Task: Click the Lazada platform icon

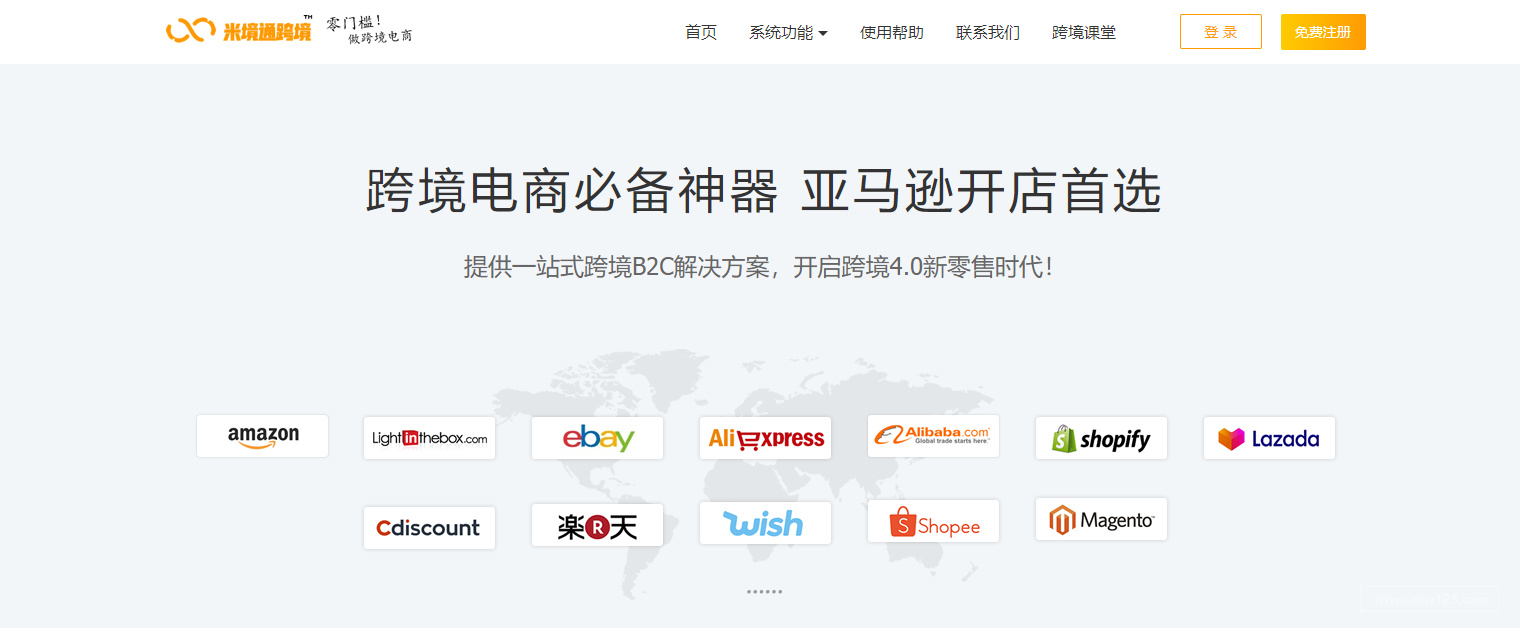Action: coord(1269,437)
